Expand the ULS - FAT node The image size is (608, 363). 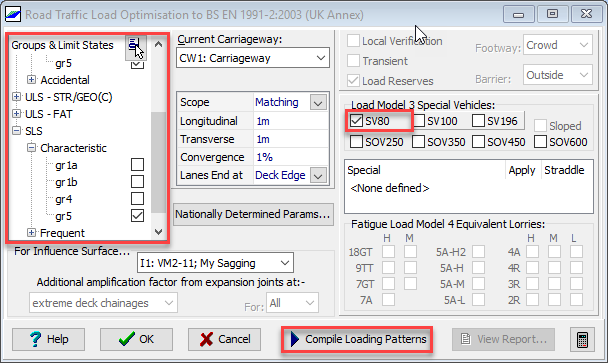point(16,114)
